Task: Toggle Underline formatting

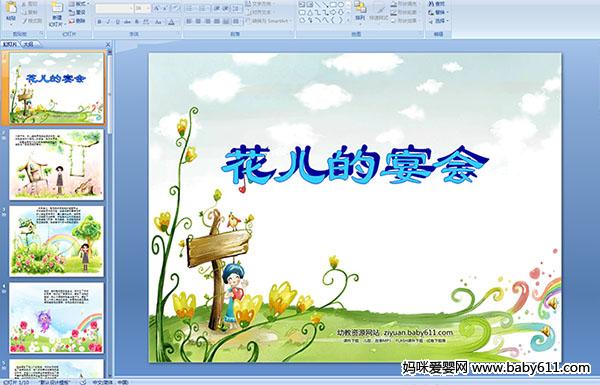Action: coord(117,22)
